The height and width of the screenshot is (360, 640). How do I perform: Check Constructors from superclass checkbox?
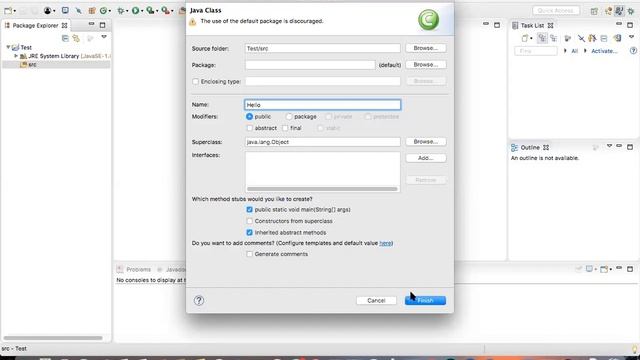pyautogui.click(x=249, y=221)
